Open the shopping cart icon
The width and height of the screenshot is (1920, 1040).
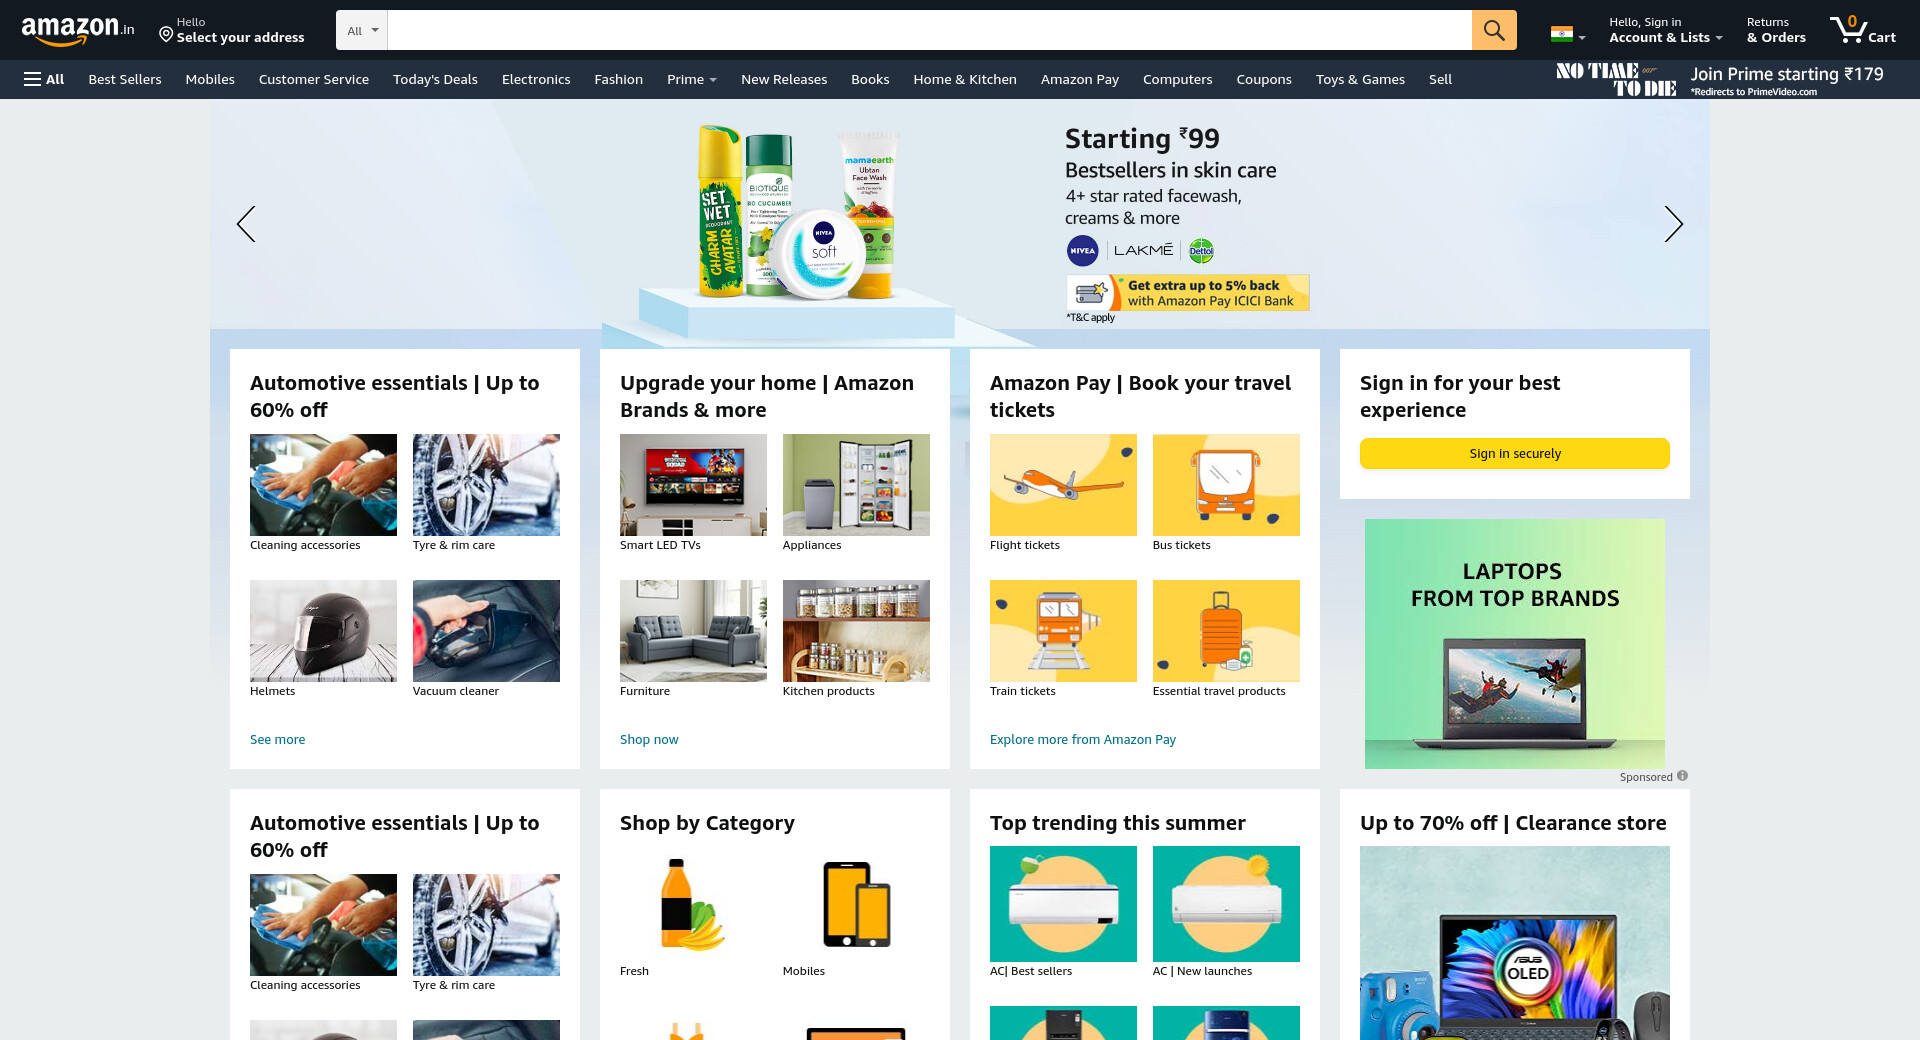pos(1862,30)
